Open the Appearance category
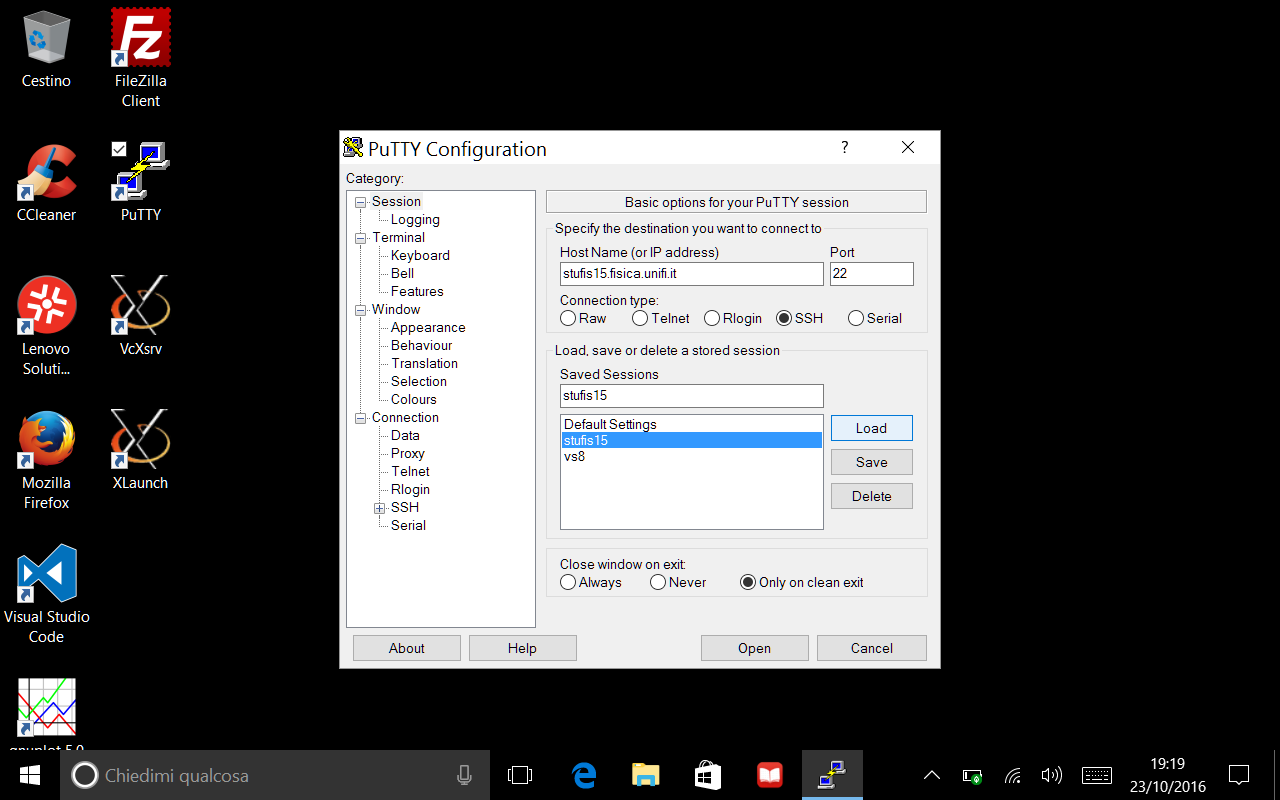This screenshot has height=800, width=1280. click(x=428, y=327)
